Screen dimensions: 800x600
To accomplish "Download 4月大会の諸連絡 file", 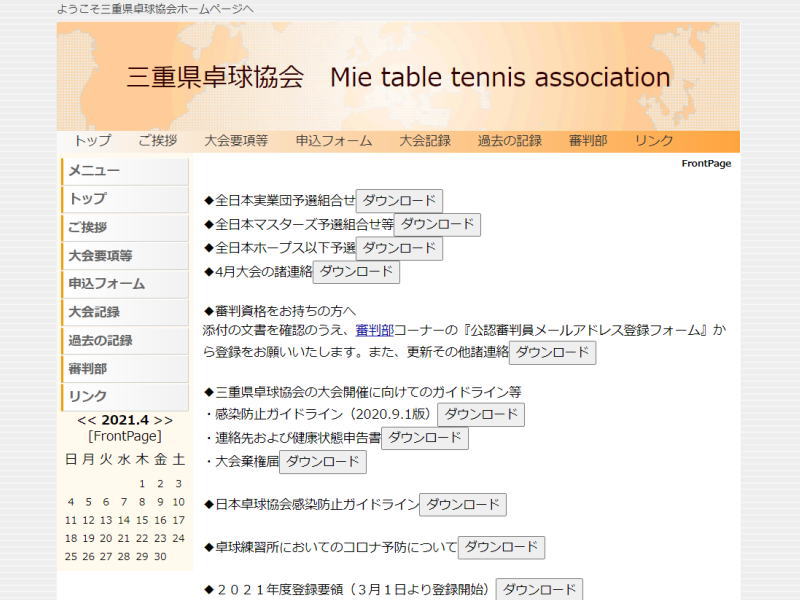I will 356,271.
